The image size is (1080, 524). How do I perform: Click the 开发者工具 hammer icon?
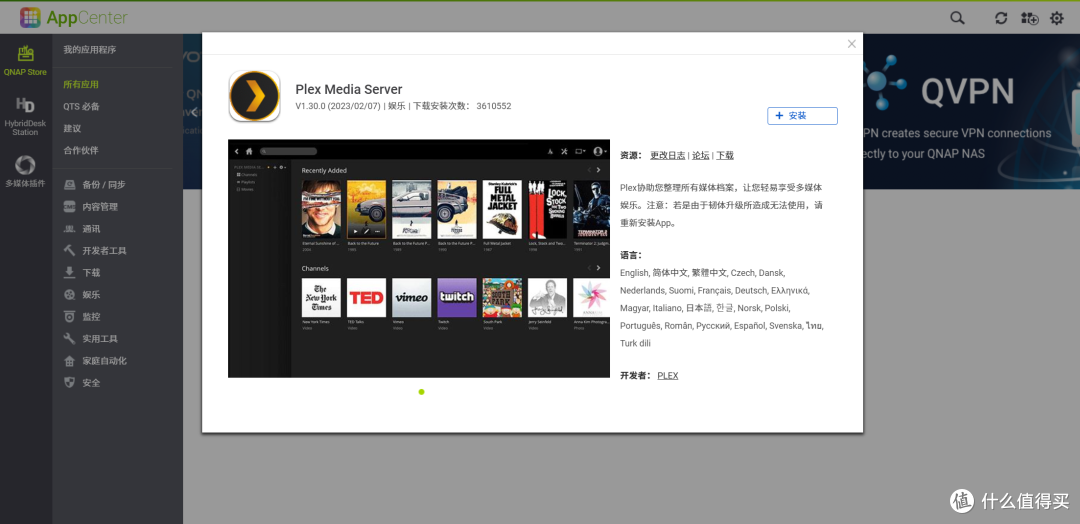69,251
